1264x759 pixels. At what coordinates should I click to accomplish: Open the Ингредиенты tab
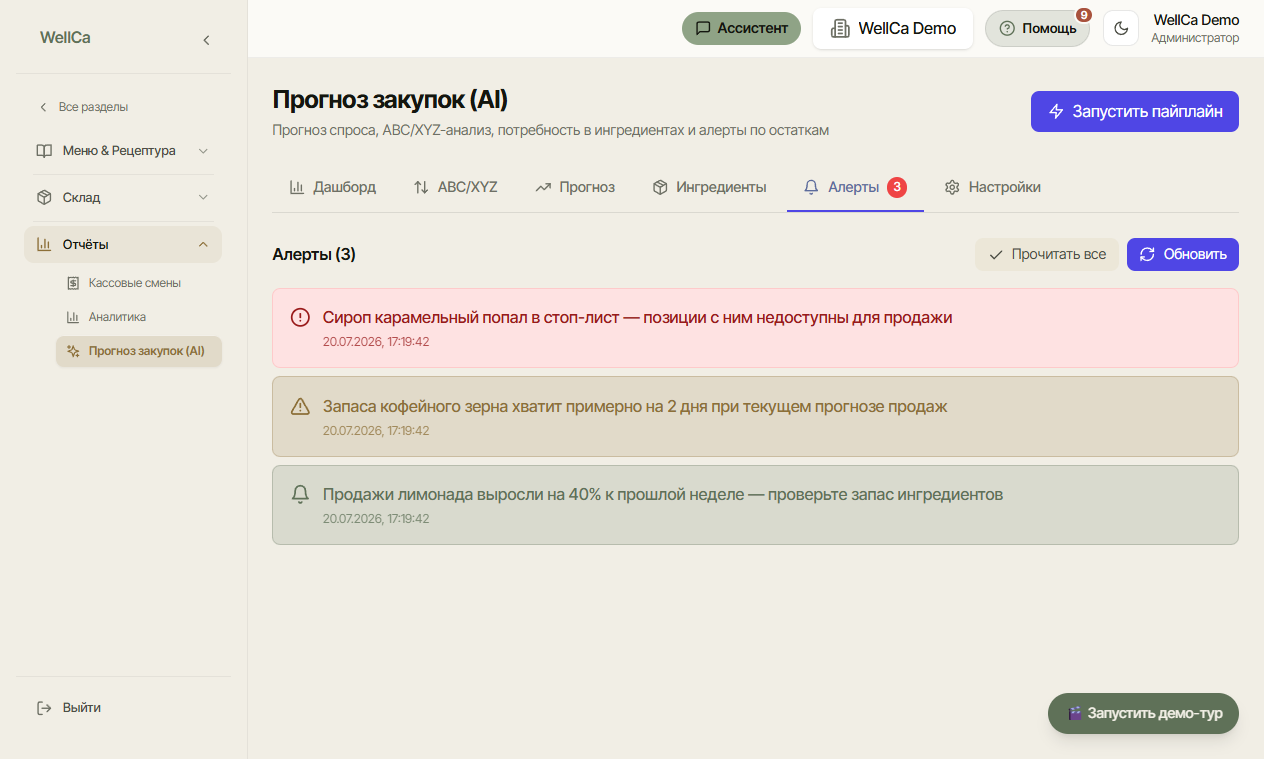[709, 187]
